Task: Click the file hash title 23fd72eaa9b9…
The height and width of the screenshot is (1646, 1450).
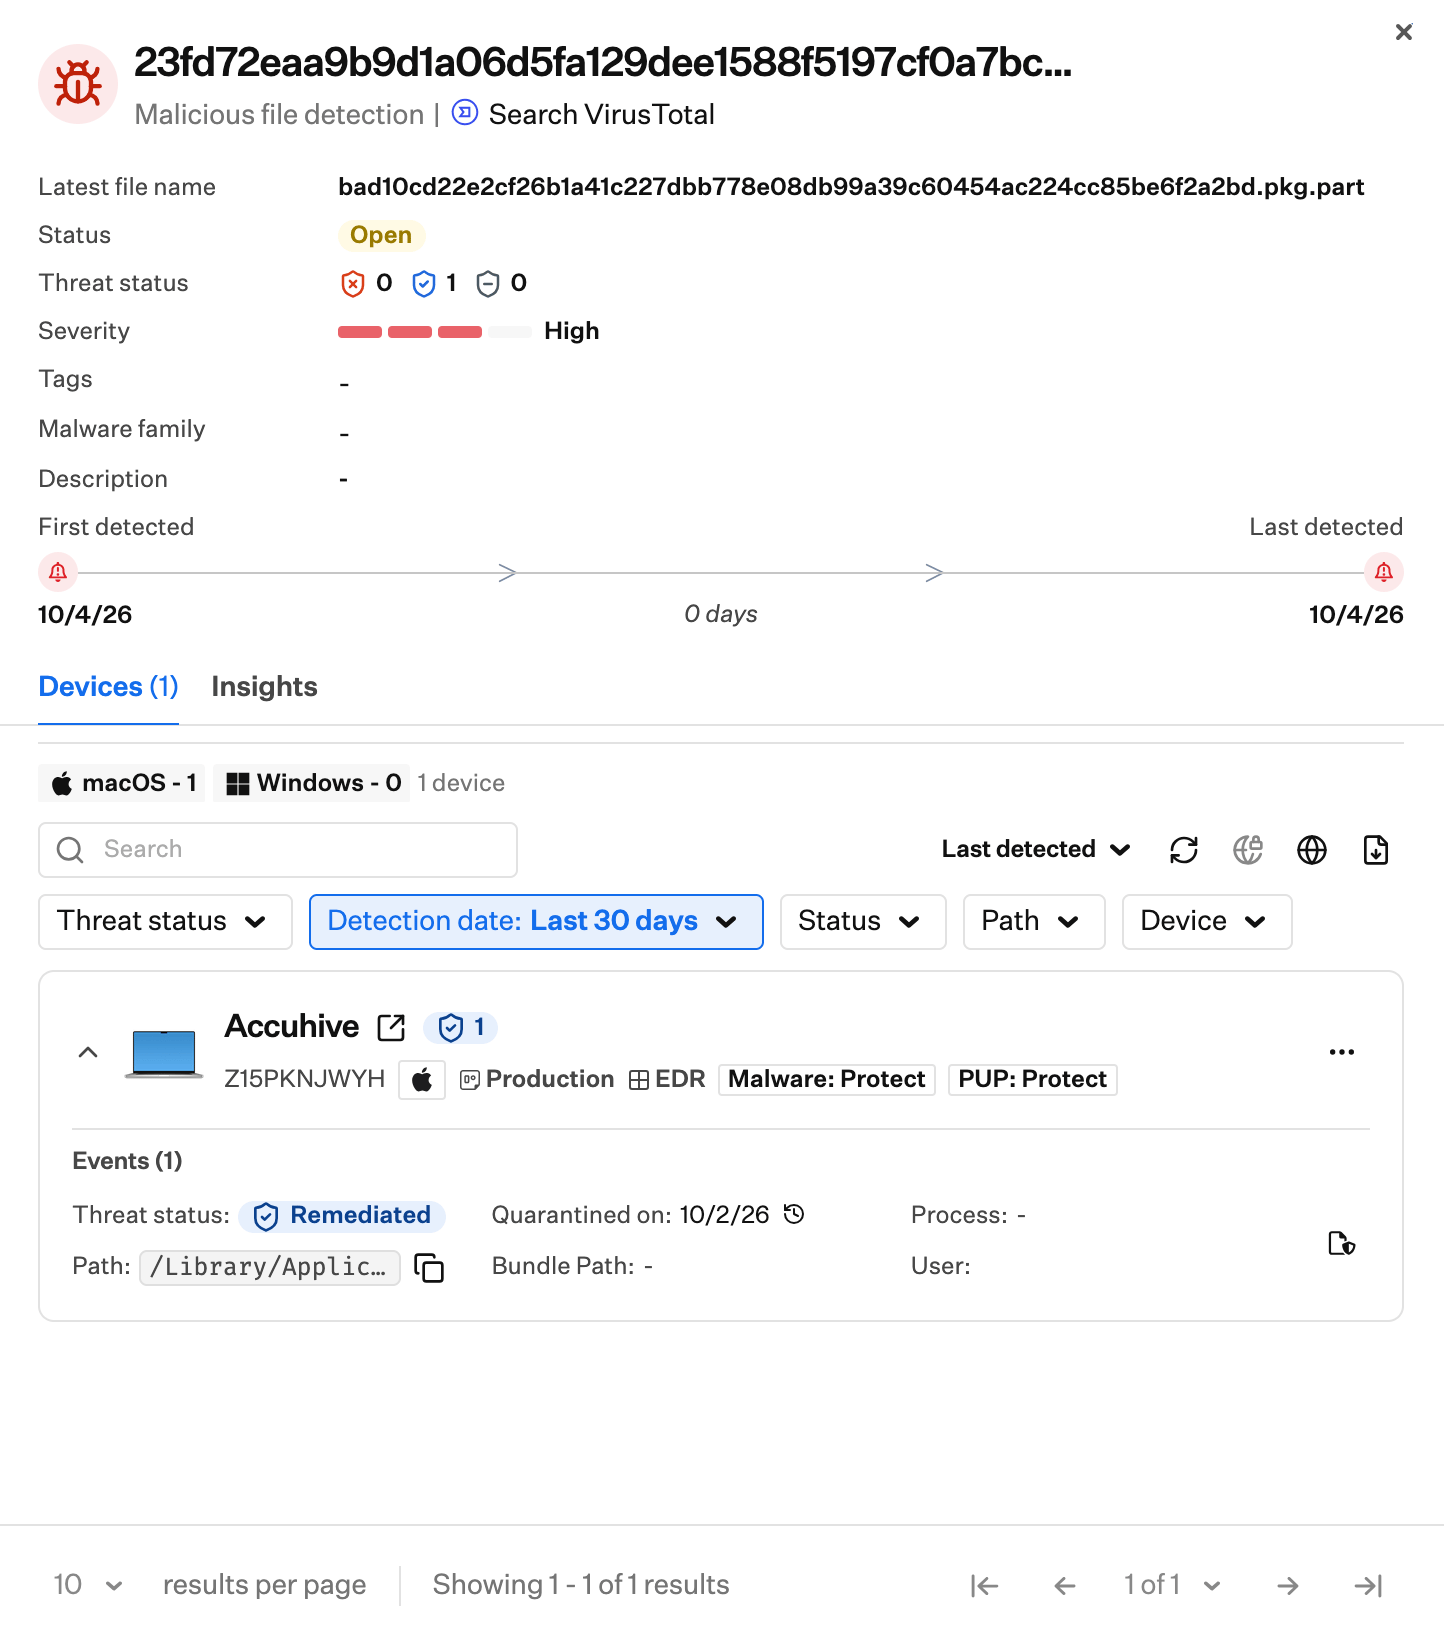Action: pyautogui.click(x=603, y=62)
